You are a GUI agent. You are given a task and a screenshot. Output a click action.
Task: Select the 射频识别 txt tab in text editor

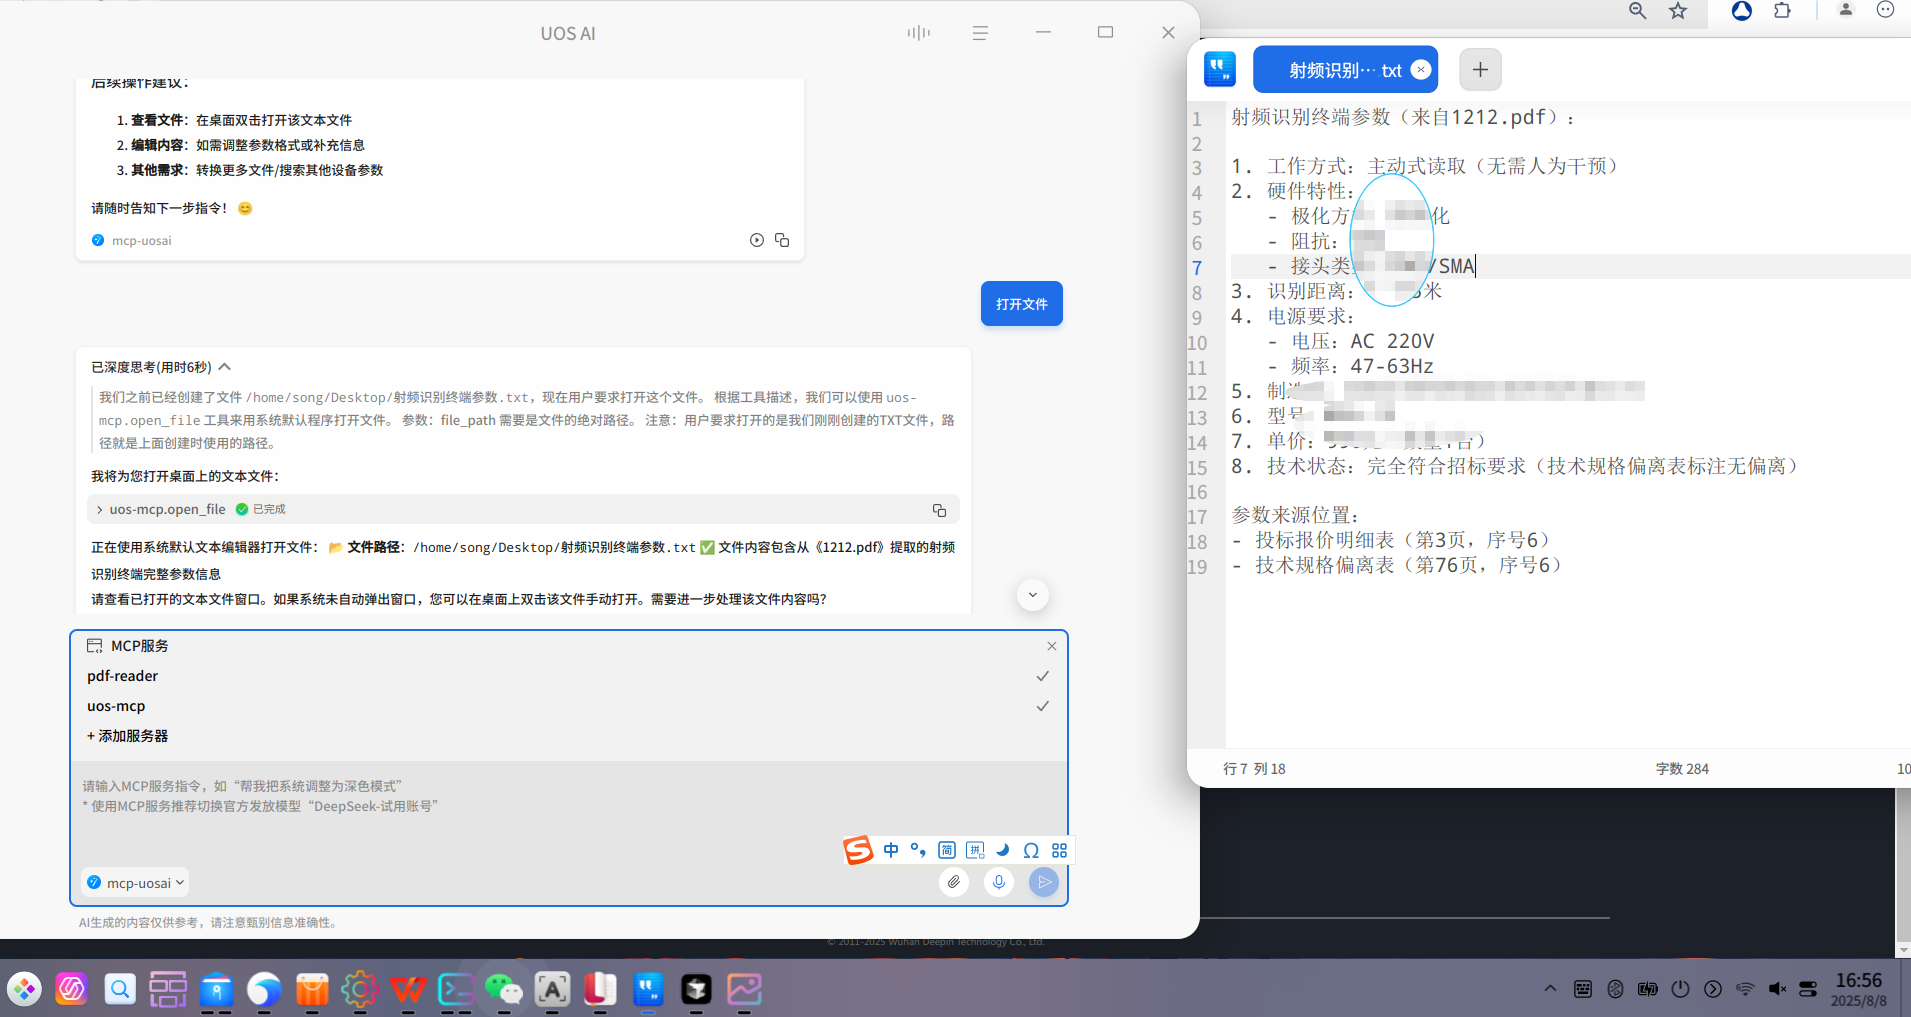1345,70
